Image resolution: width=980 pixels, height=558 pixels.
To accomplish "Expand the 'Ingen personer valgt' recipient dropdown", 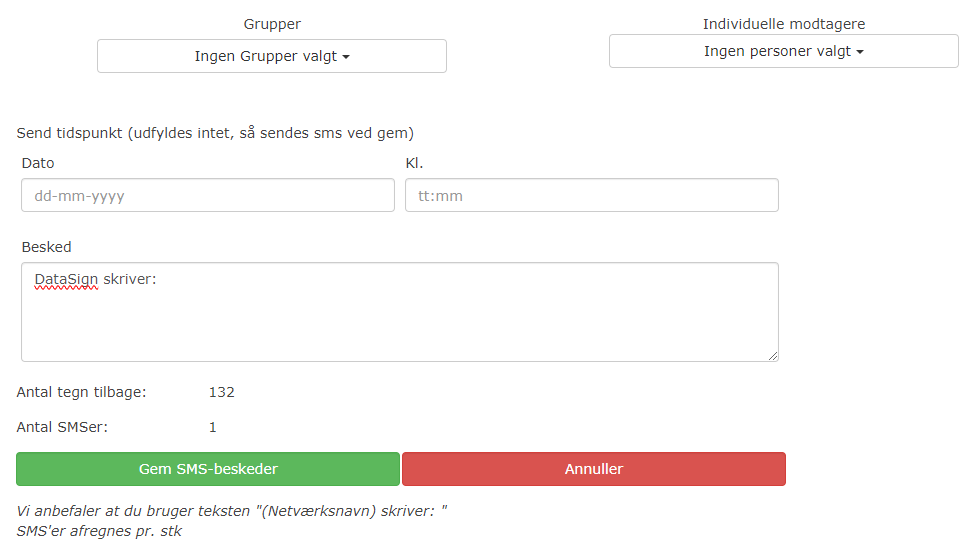I will (x=783, y=51).
